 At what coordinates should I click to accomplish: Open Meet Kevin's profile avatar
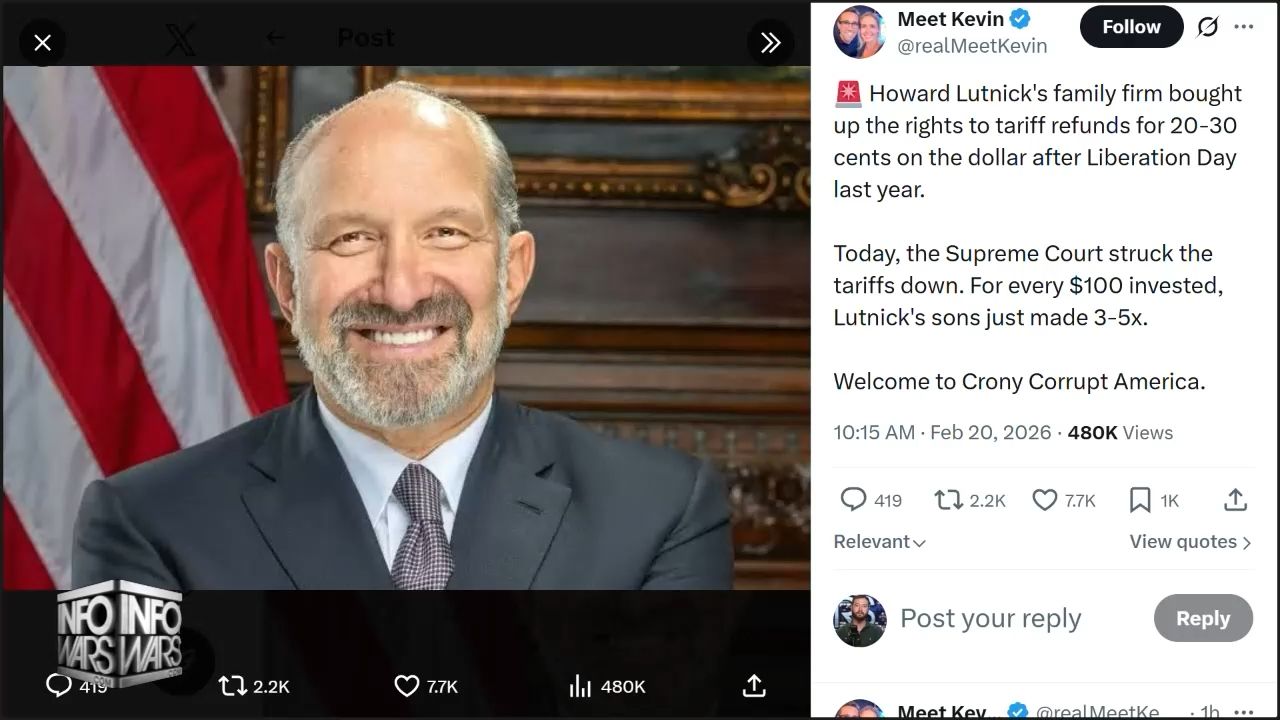[x=859, y=32]
